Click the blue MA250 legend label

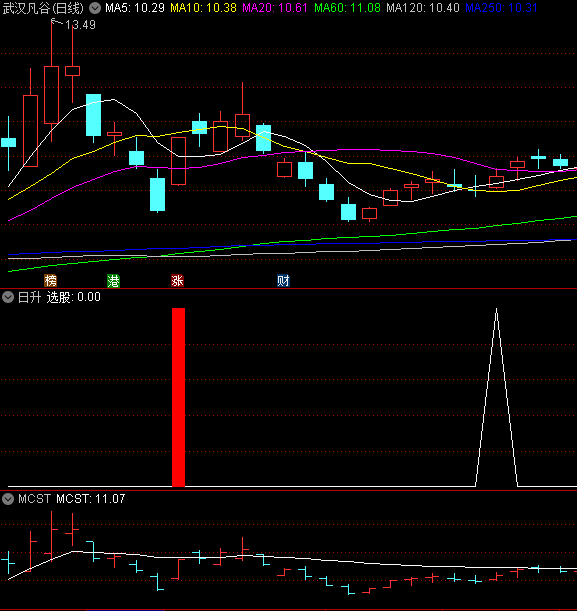coord(501,8)
